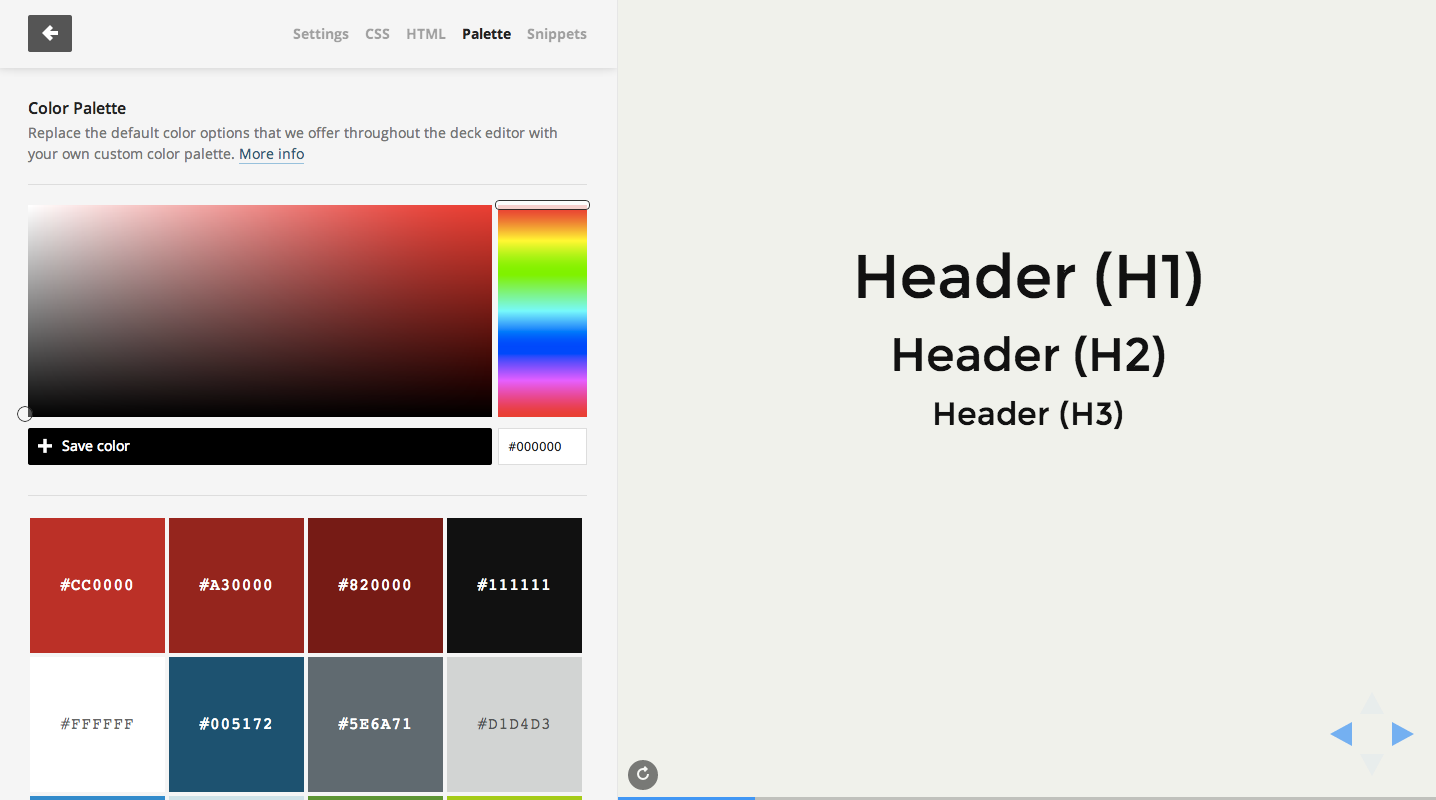Screen dimensions: 1436x800
Task: Switch to the HTML tab
Action: pyautogui.click(x=426, y=34)
